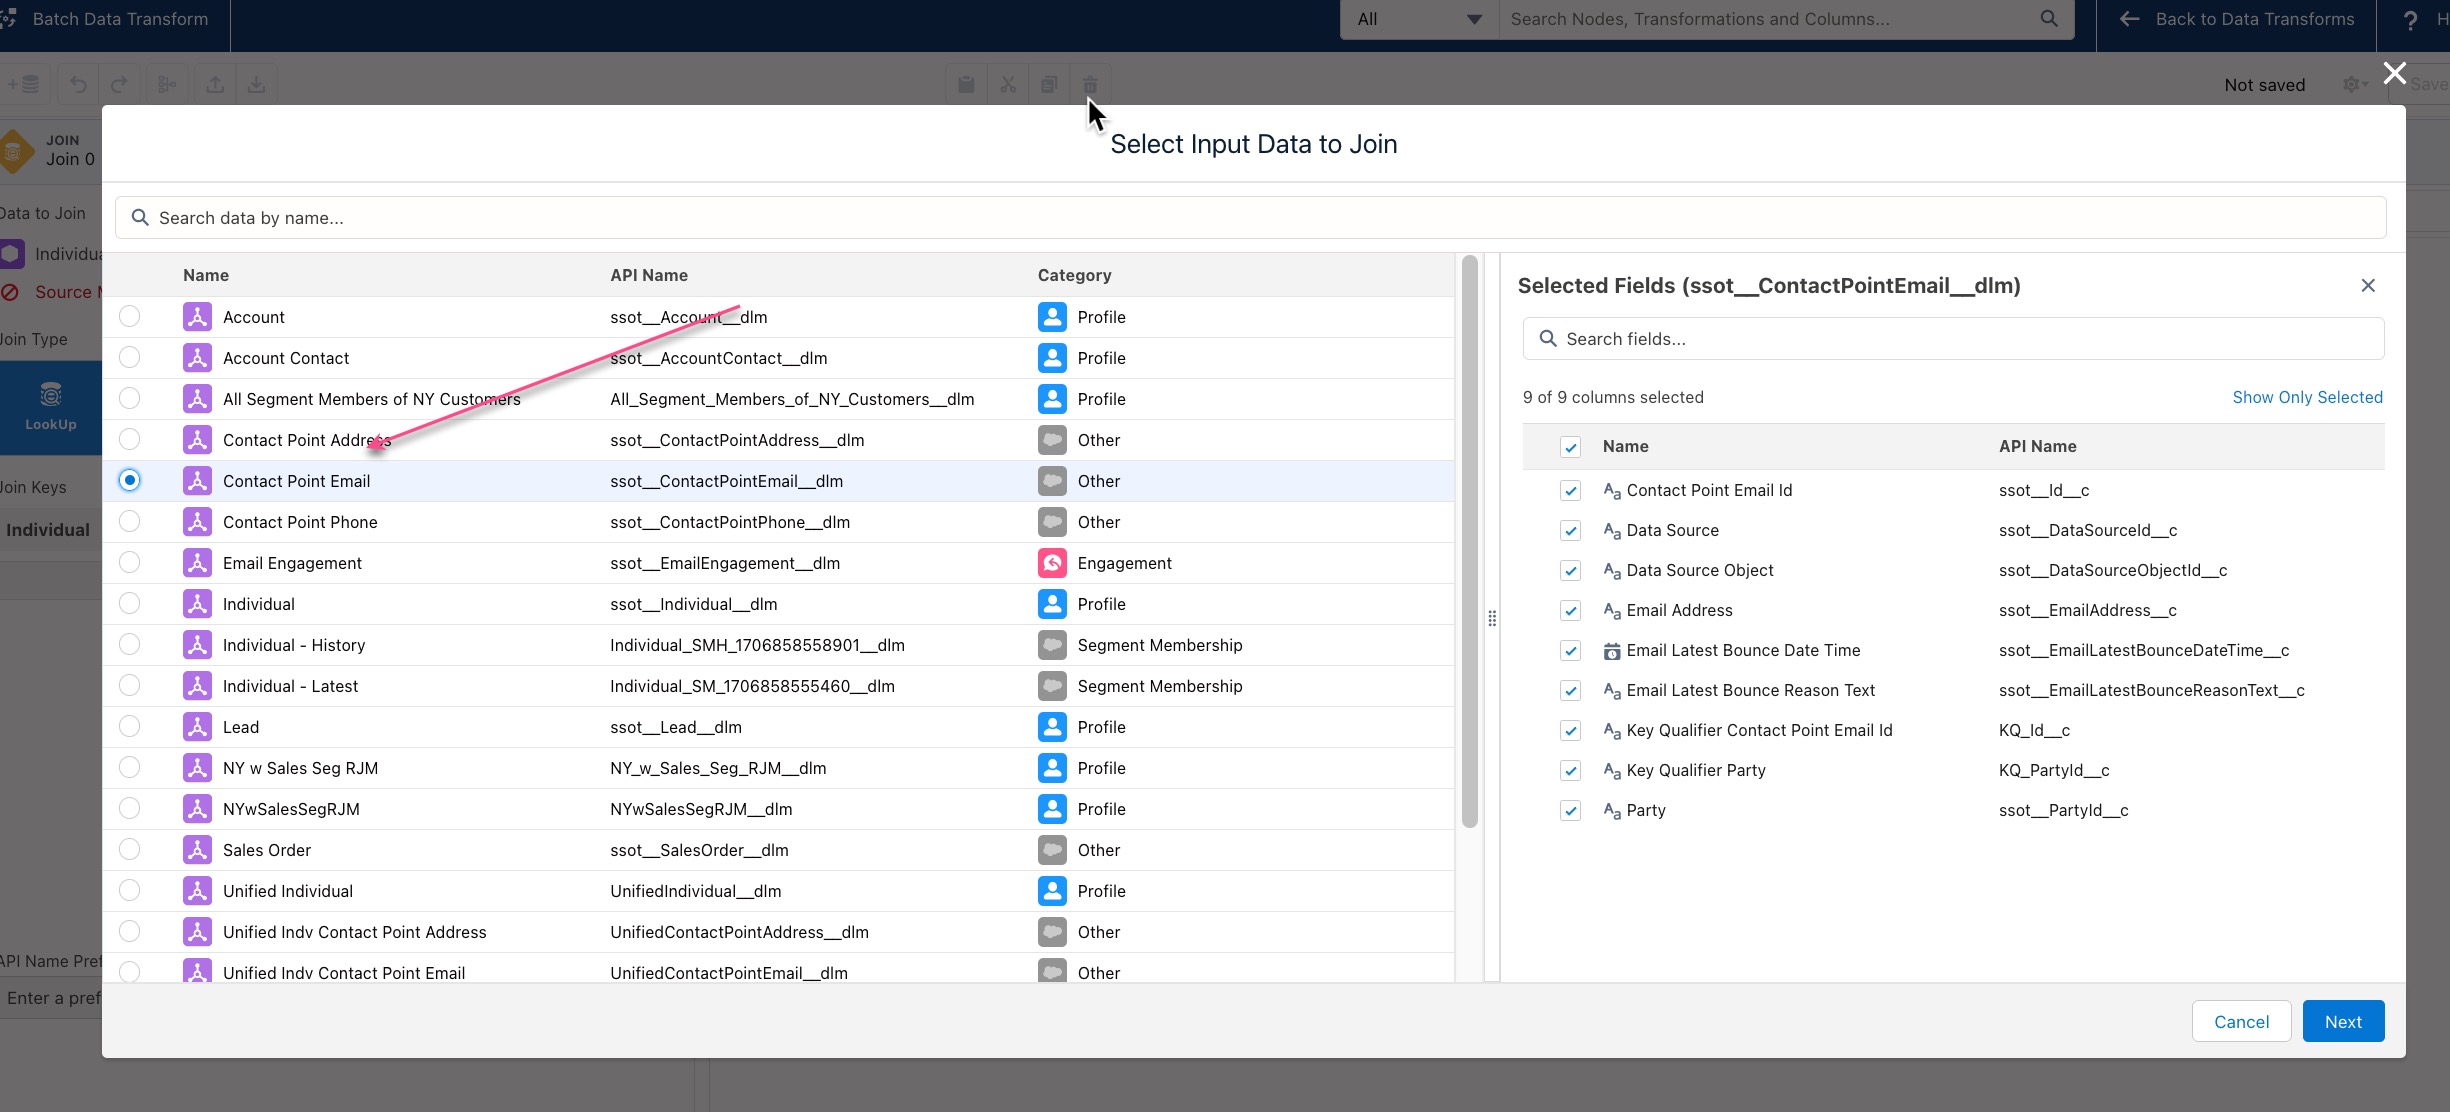Click the Unified Indv Contact Point Address row

pyautogui.click(x=778, y=932)
